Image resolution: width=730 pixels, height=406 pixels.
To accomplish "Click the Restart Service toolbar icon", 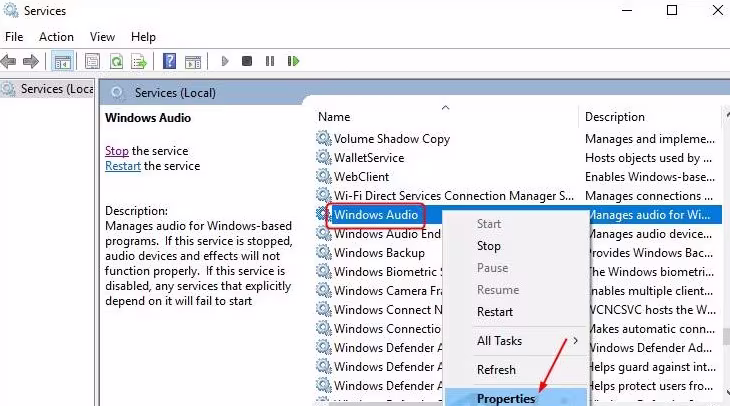I will (x=293, y=61).
